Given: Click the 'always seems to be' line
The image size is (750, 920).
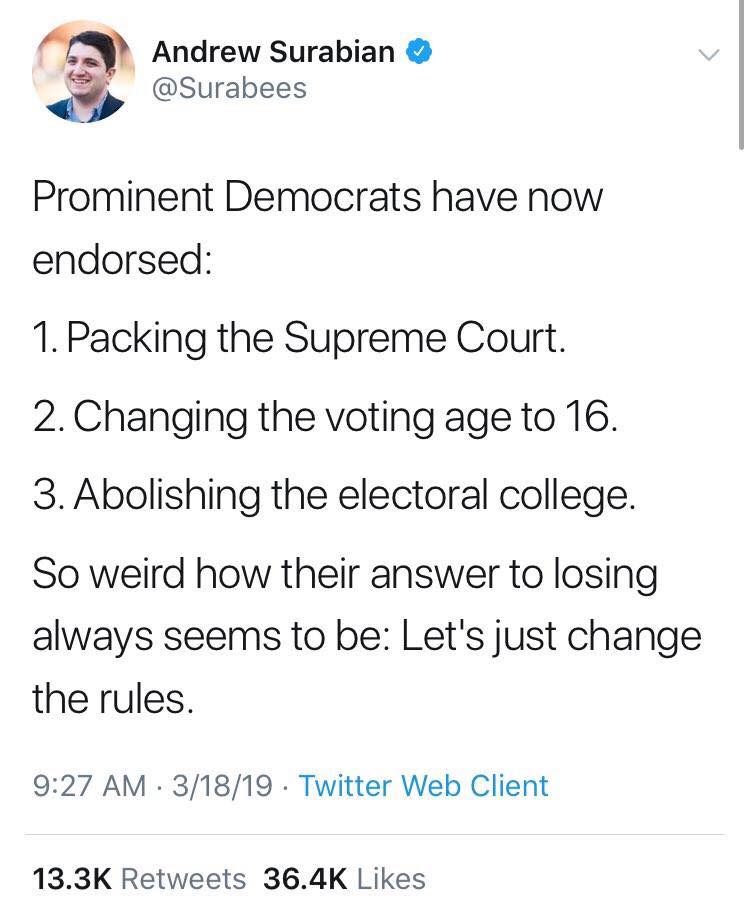Looking at the screenshot, I should (367, 636).
